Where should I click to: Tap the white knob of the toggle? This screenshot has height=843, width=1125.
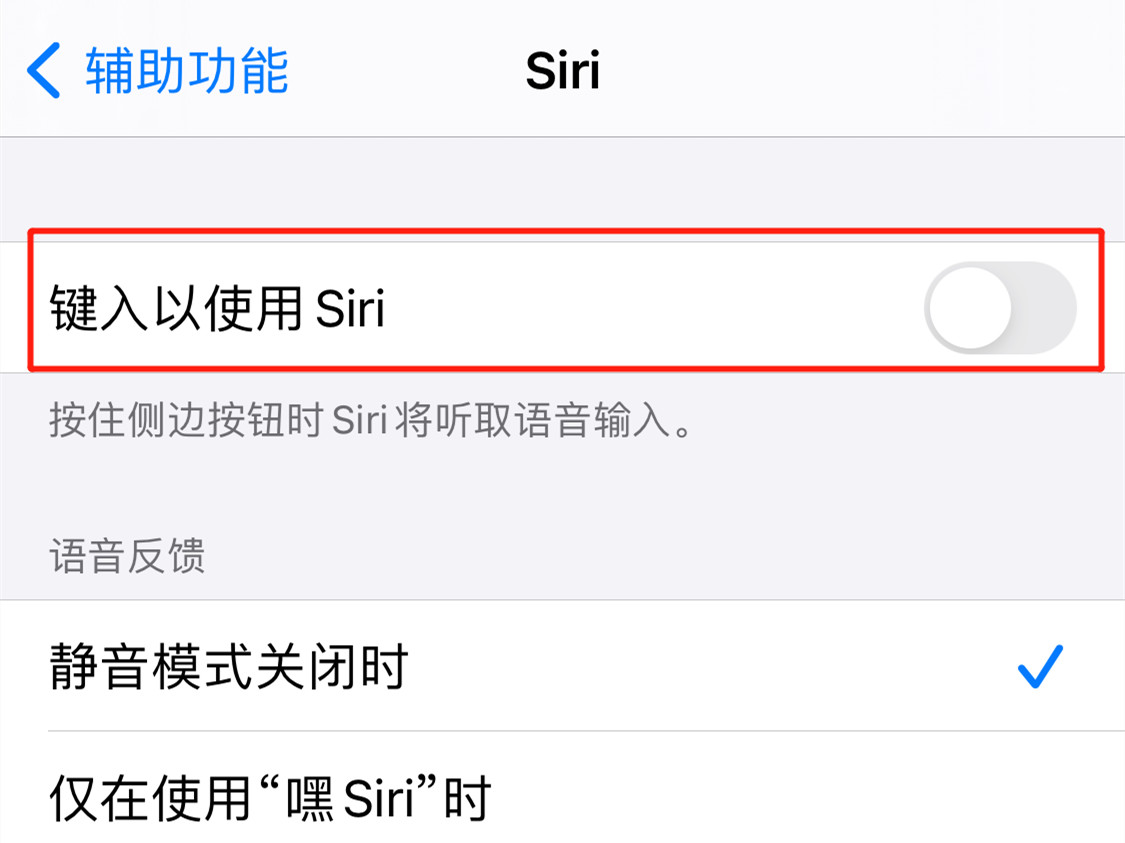[970, 308]
